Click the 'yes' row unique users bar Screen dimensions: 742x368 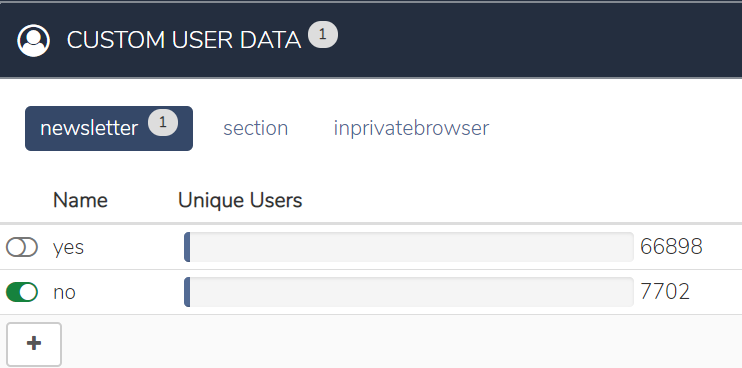pos(409,247)
